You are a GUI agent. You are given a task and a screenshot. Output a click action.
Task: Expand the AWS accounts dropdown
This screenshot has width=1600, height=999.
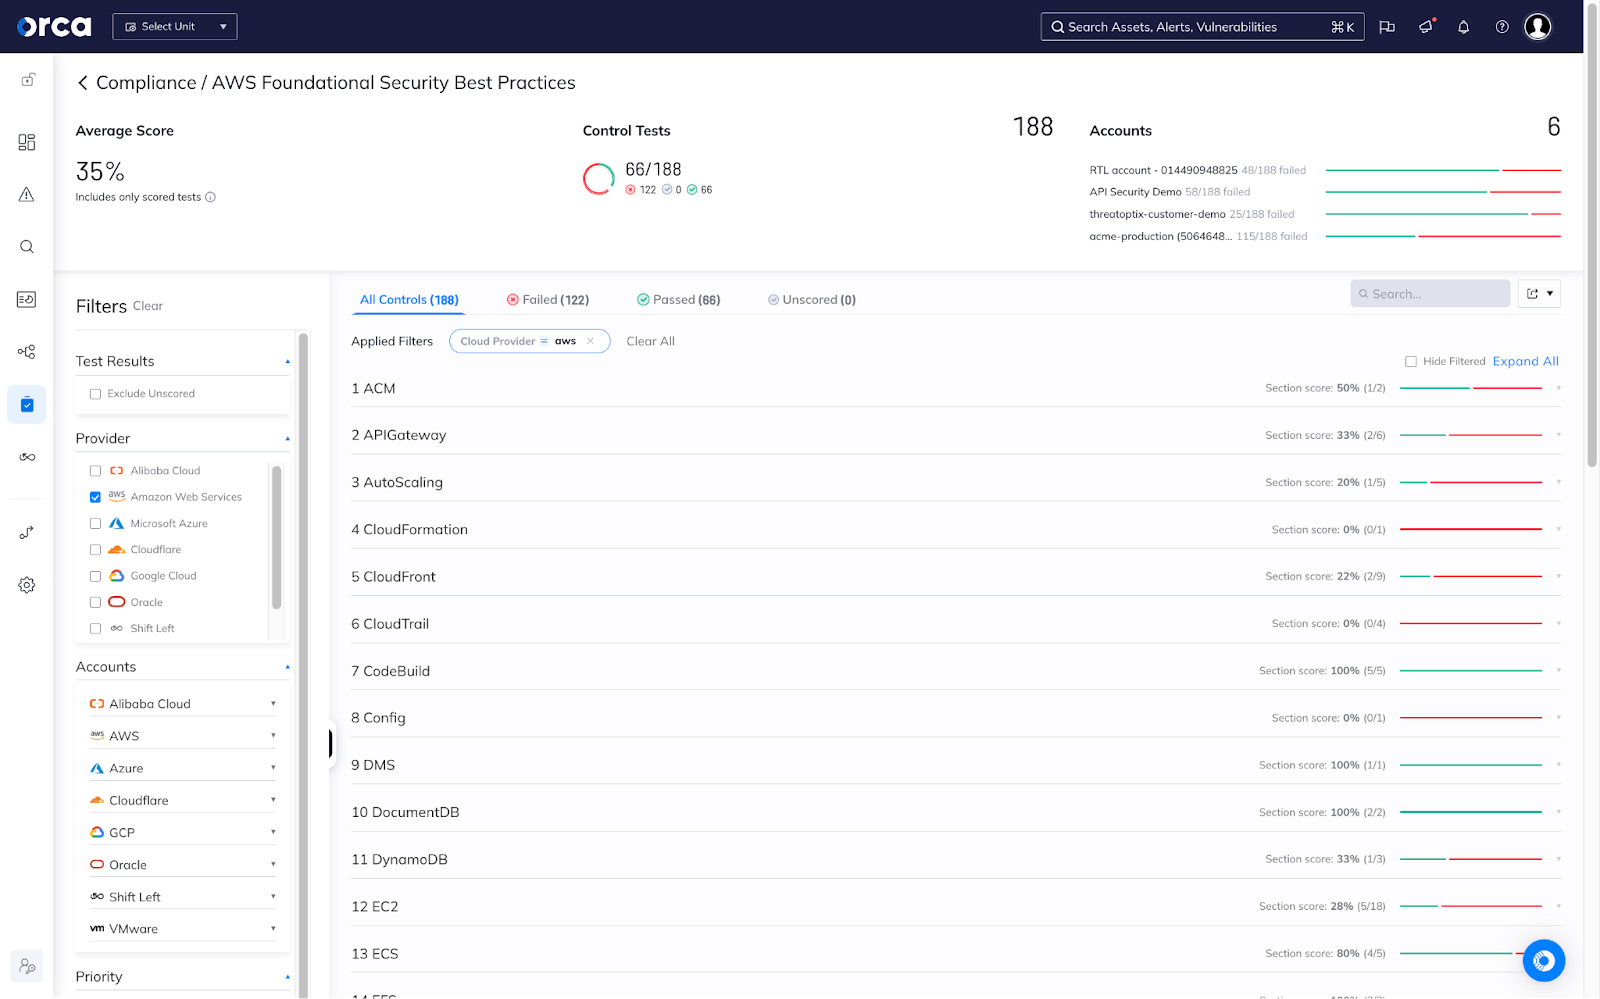(x=272, y=735)
